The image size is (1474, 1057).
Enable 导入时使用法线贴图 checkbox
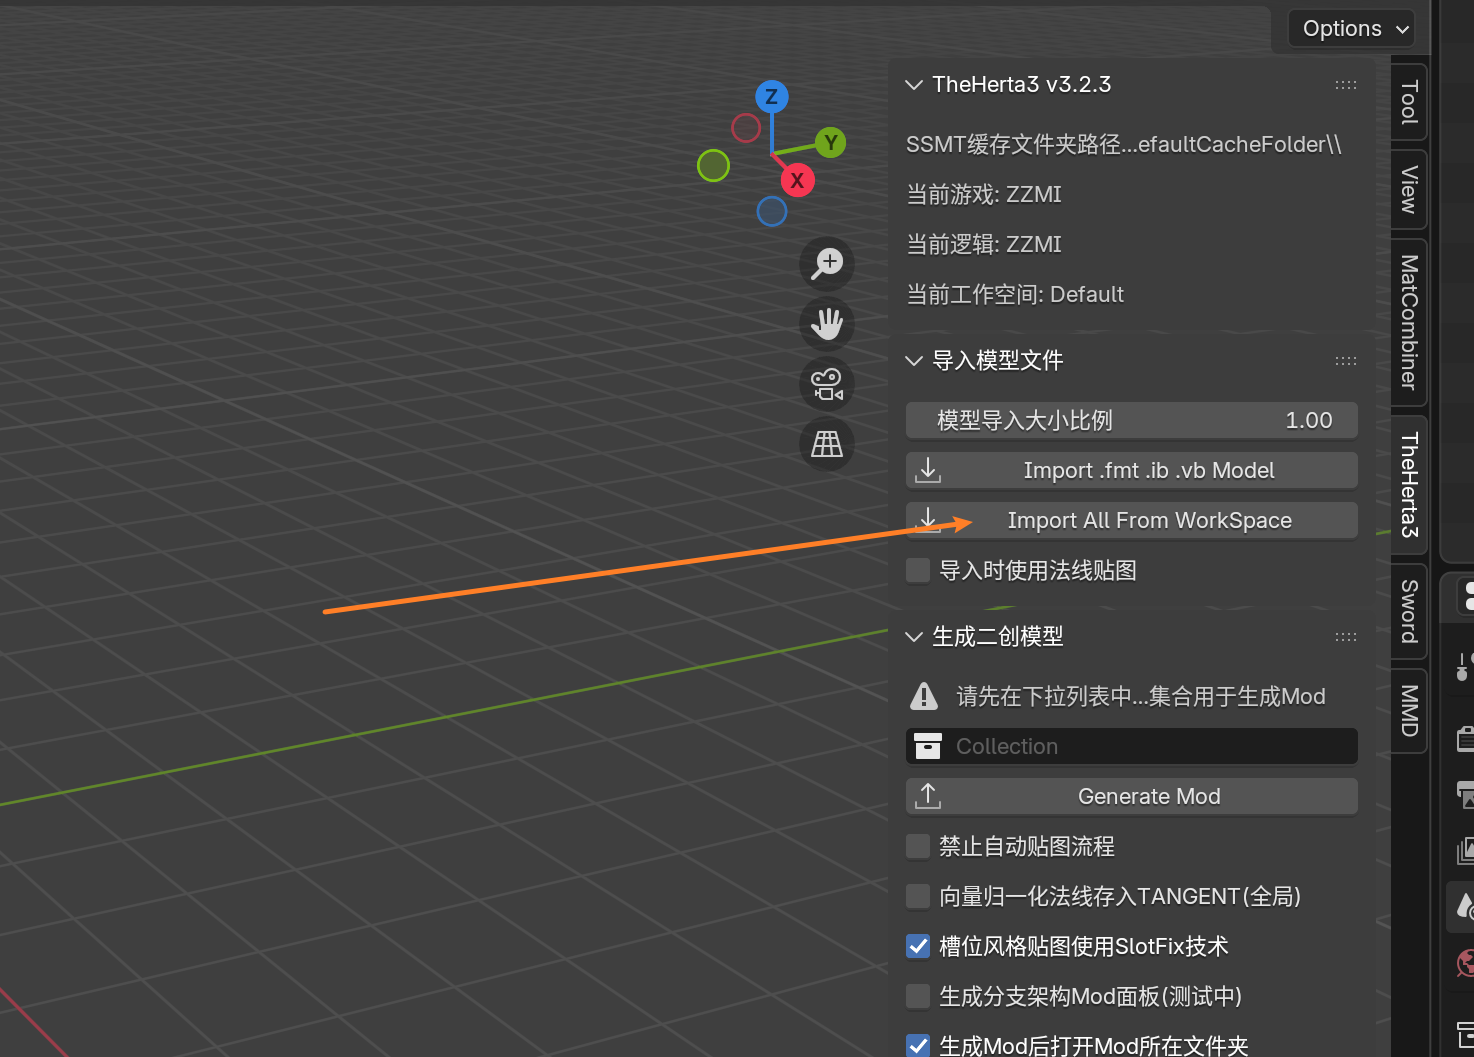(x=918, y=571)
